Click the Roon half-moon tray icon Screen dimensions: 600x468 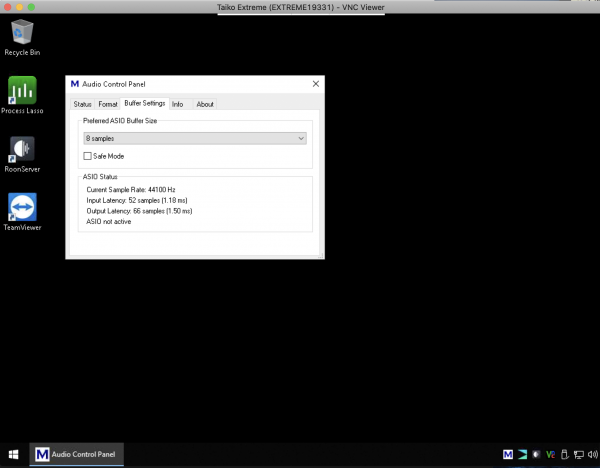click(536, 454)
